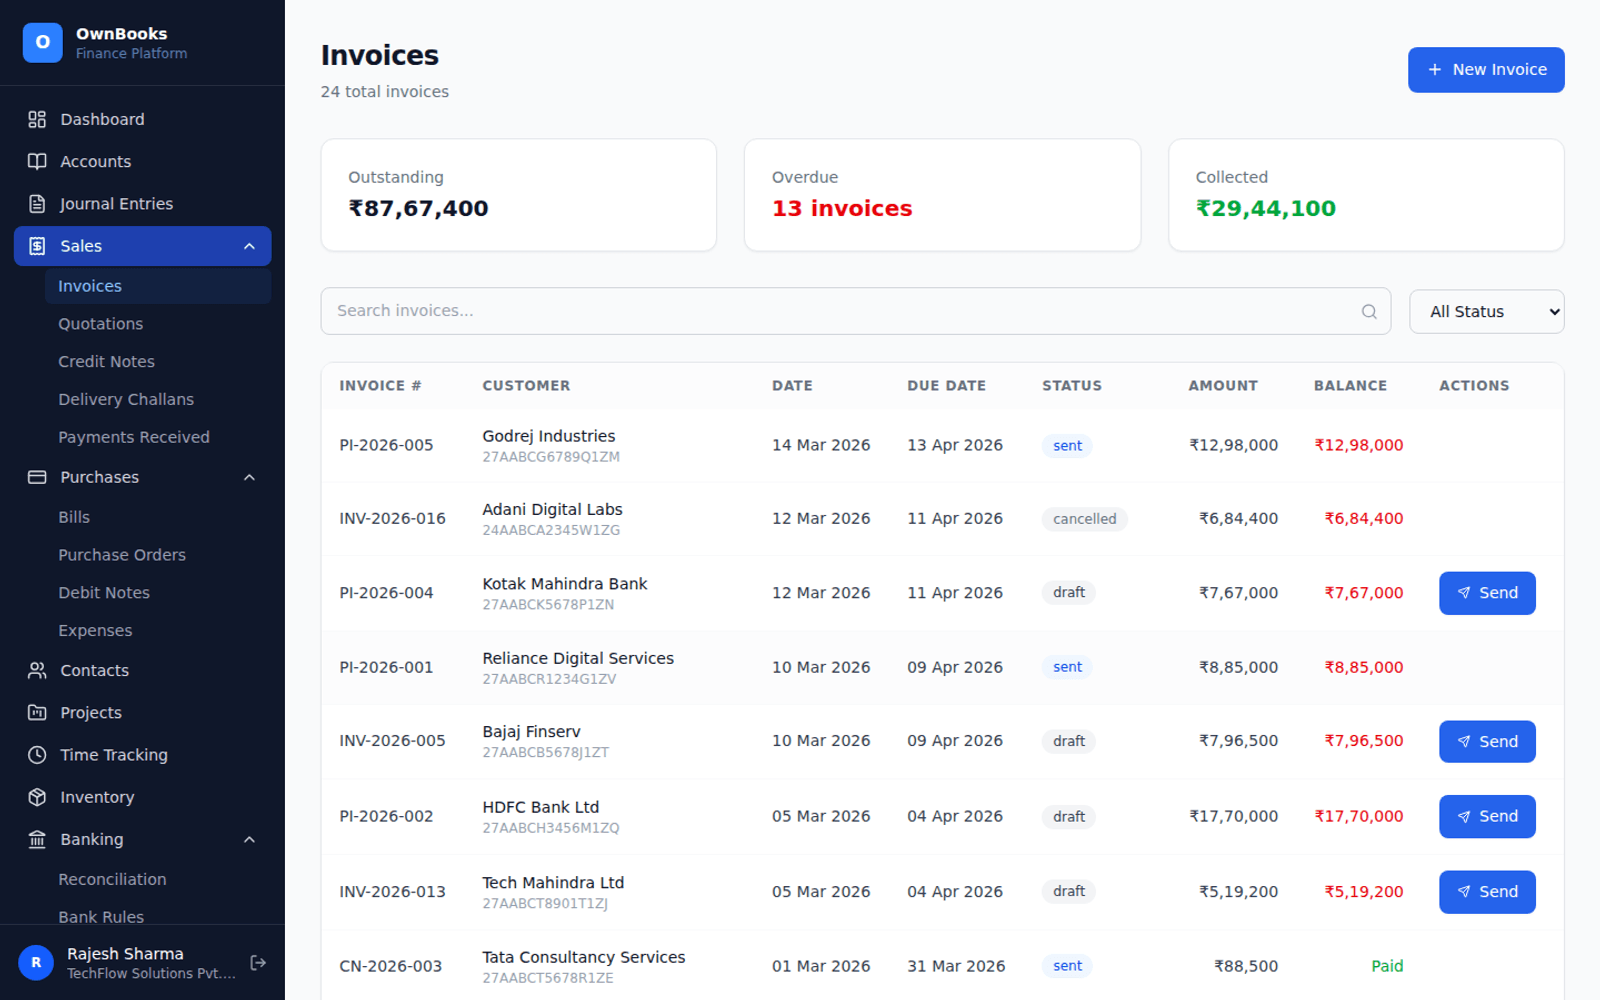
Task: Click customer Reliance Digital Services
Action: pyautogui.click(x=578, y=658)
